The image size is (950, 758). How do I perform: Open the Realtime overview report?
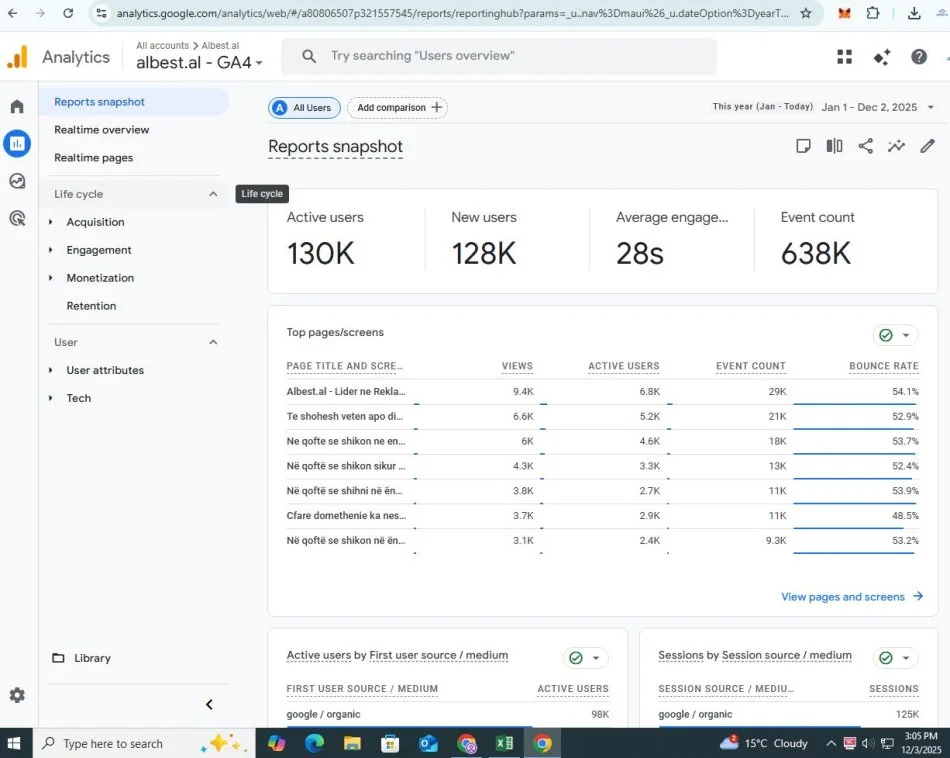coord(101,129)
